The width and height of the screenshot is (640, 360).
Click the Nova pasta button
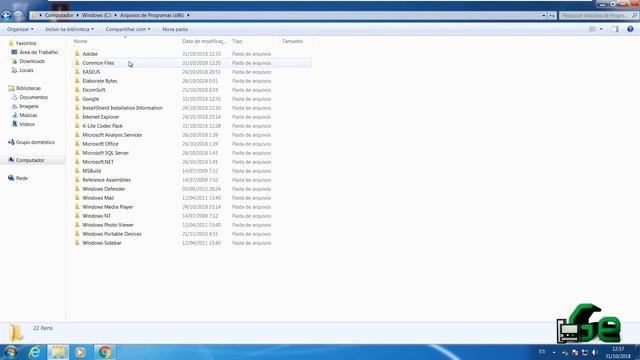[175, 29]
